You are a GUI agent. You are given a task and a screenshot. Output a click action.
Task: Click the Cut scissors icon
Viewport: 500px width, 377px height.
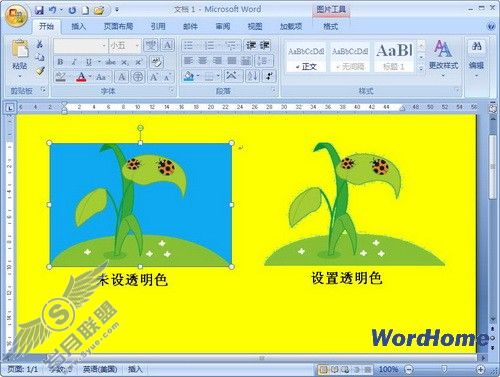(40, 44)
